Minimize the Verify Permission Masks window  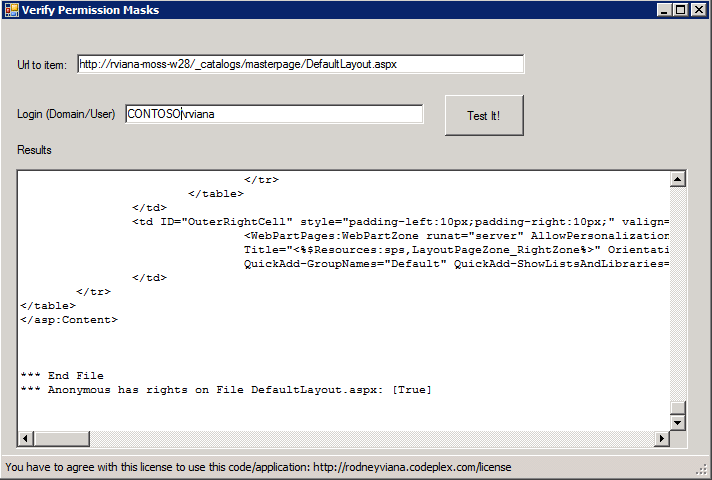click(665, 10)
